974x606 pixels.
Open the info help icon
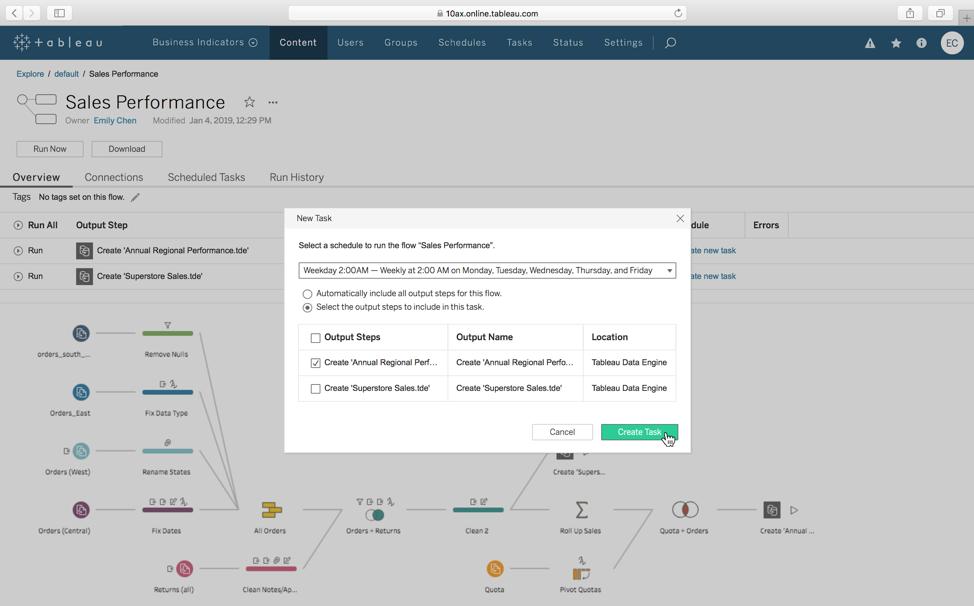pyautogui.click(x=921, y=43)
